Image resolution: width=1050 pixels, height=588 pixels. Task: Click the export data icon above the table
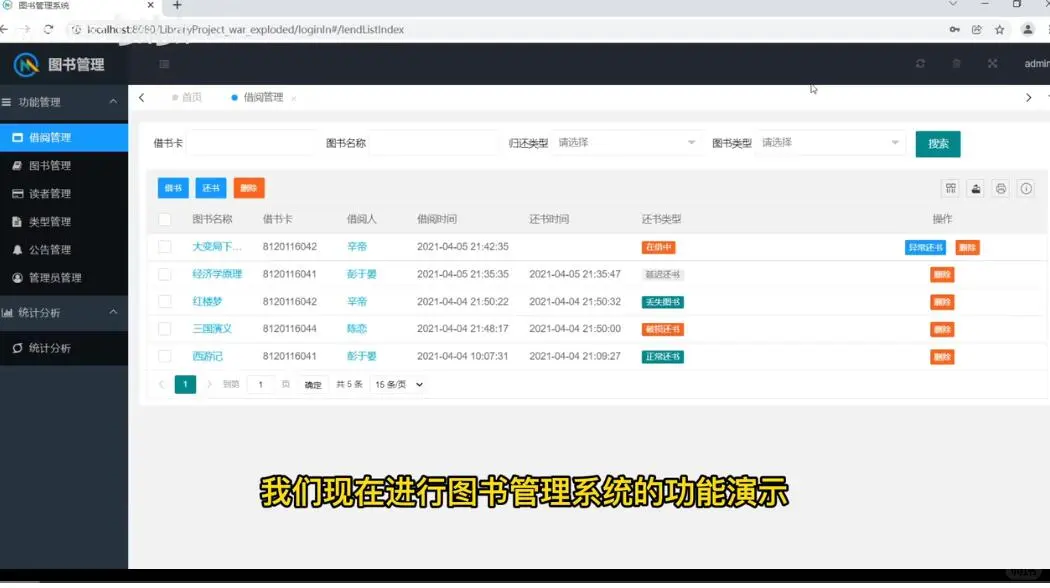tap(975, 188)
